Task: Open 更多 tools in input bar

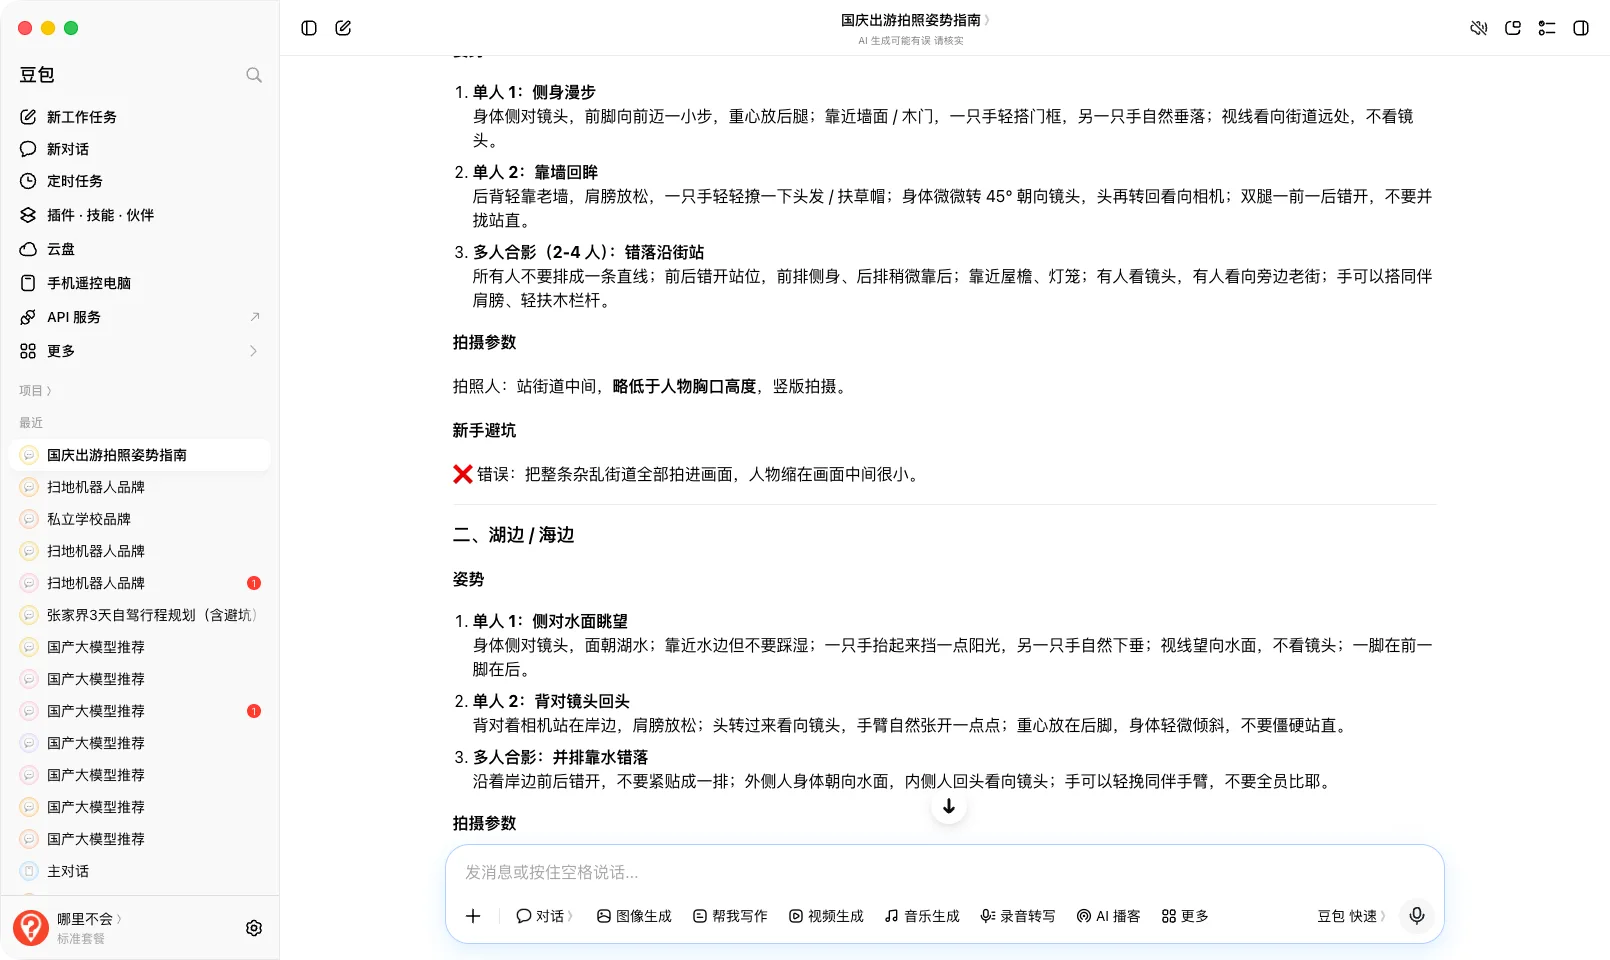Action: 1185,916
